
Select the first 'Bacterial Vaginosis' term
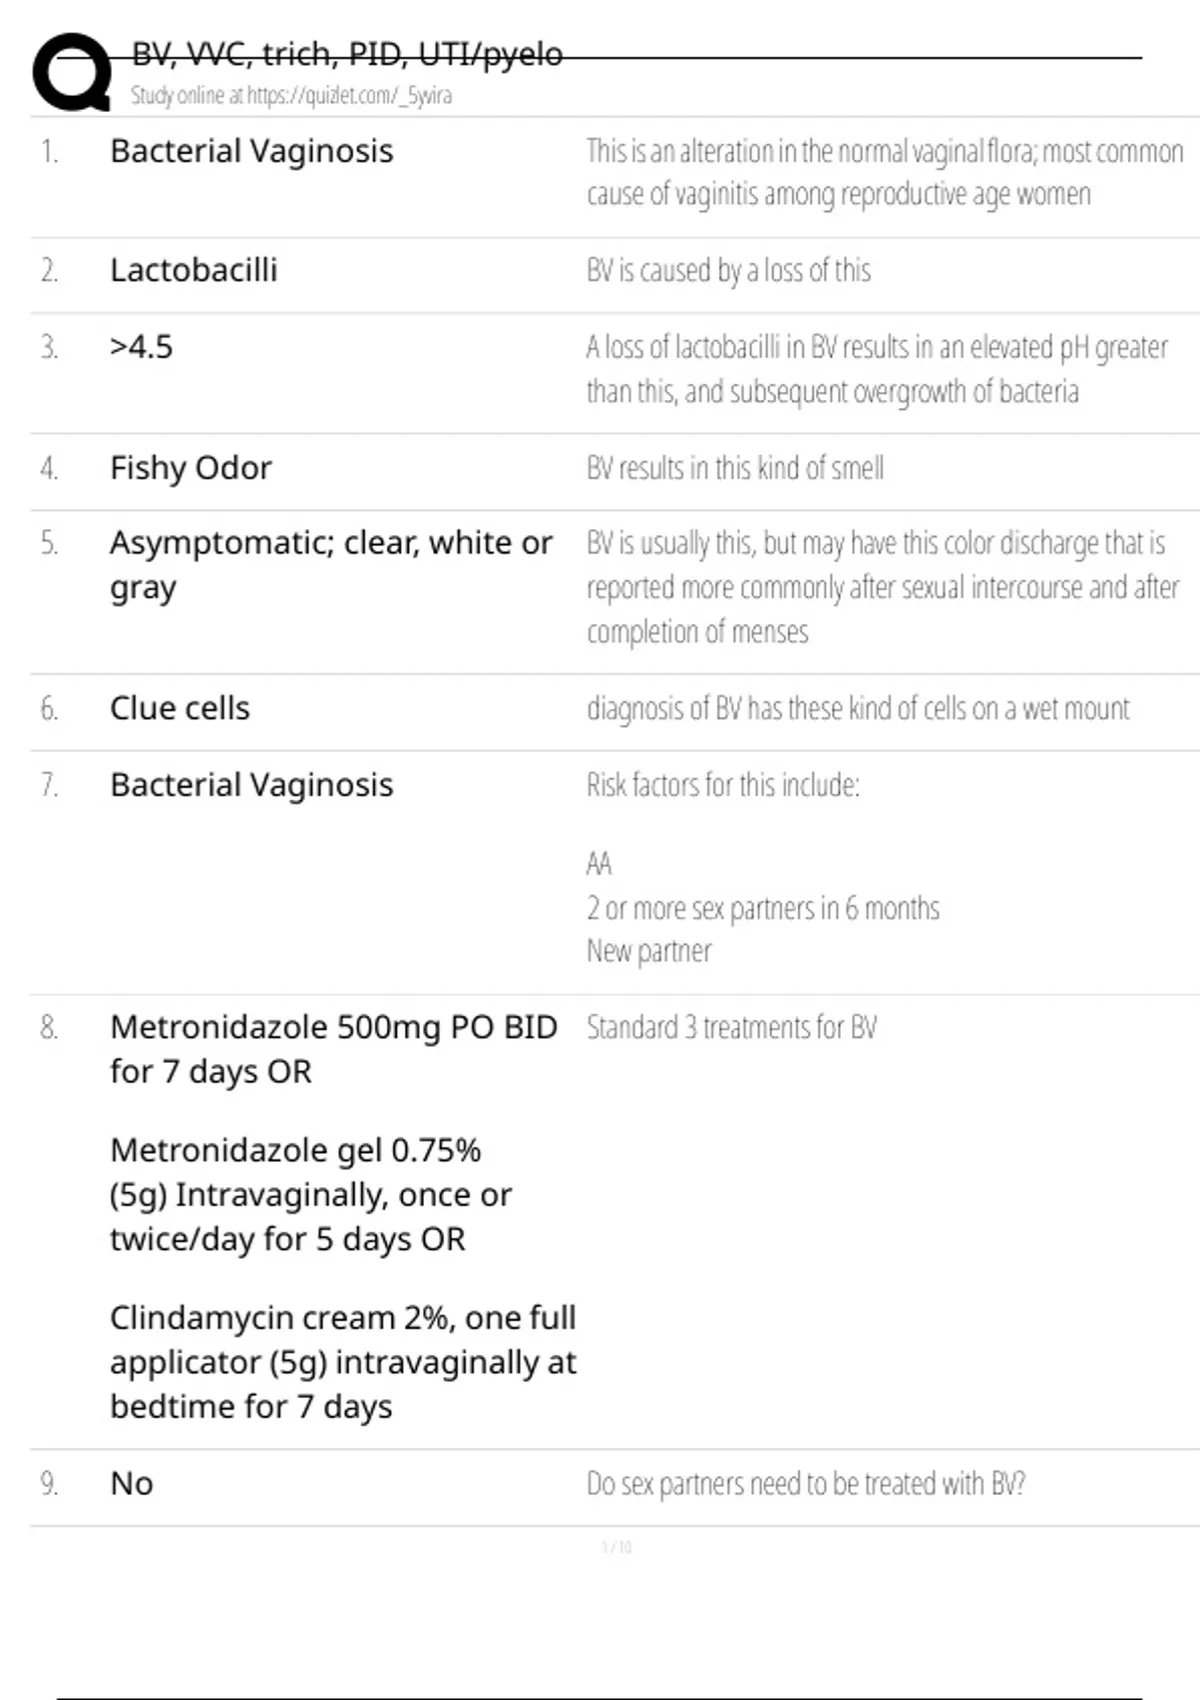[x=251, y=151]
